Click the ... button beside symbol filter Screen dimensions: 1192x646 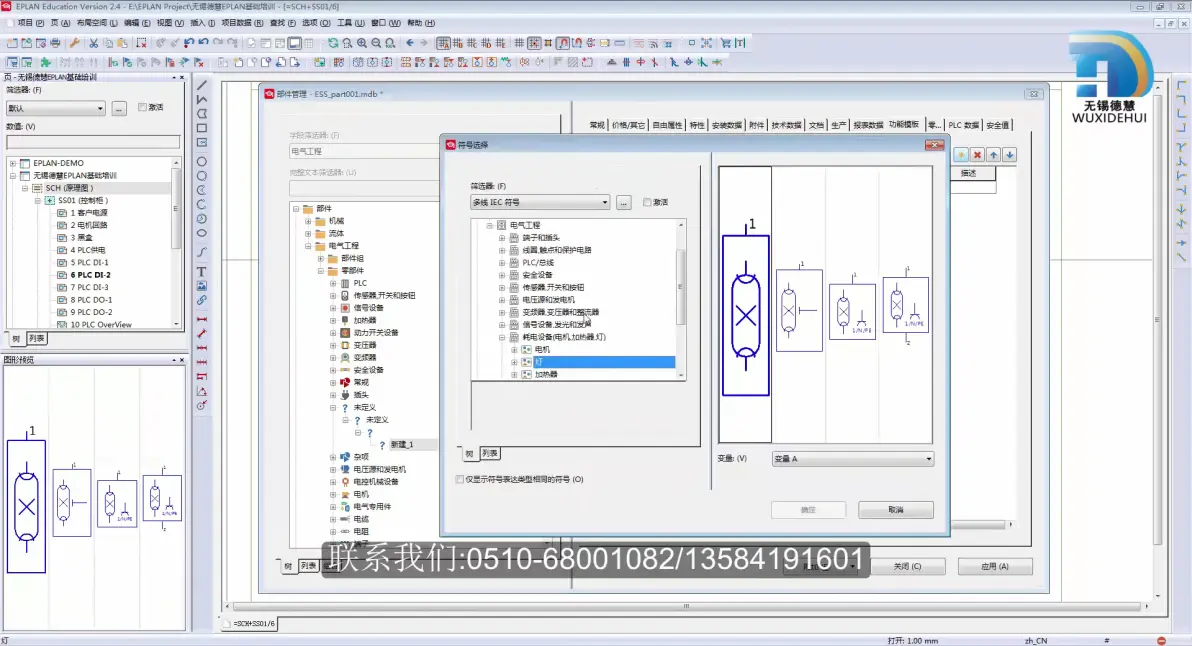pos(623,202)
